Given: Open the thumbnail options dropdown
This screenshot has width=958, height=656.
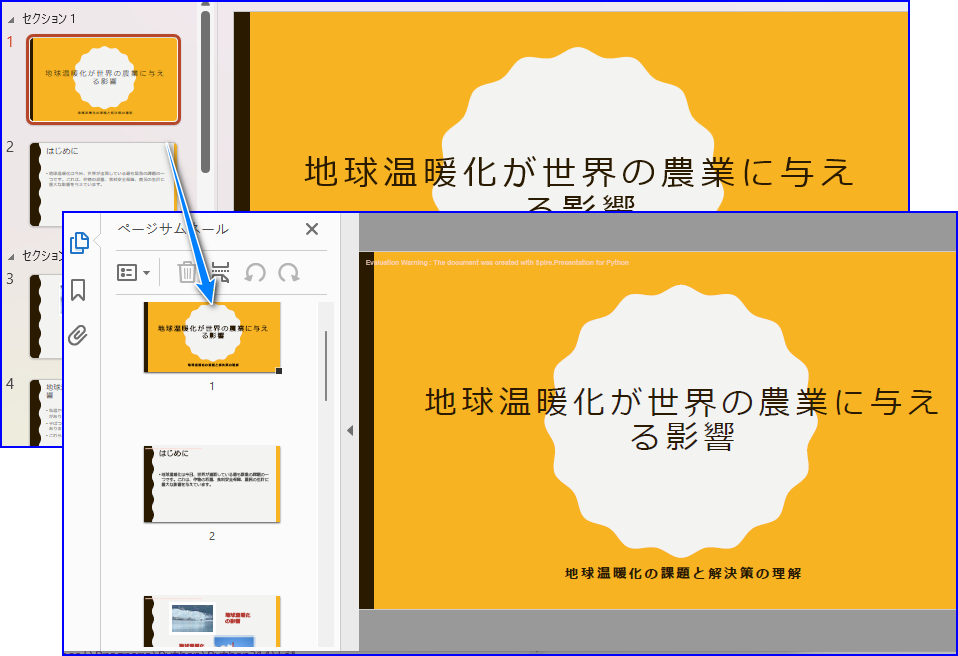Looking at the screenshot, I should 133,272.
